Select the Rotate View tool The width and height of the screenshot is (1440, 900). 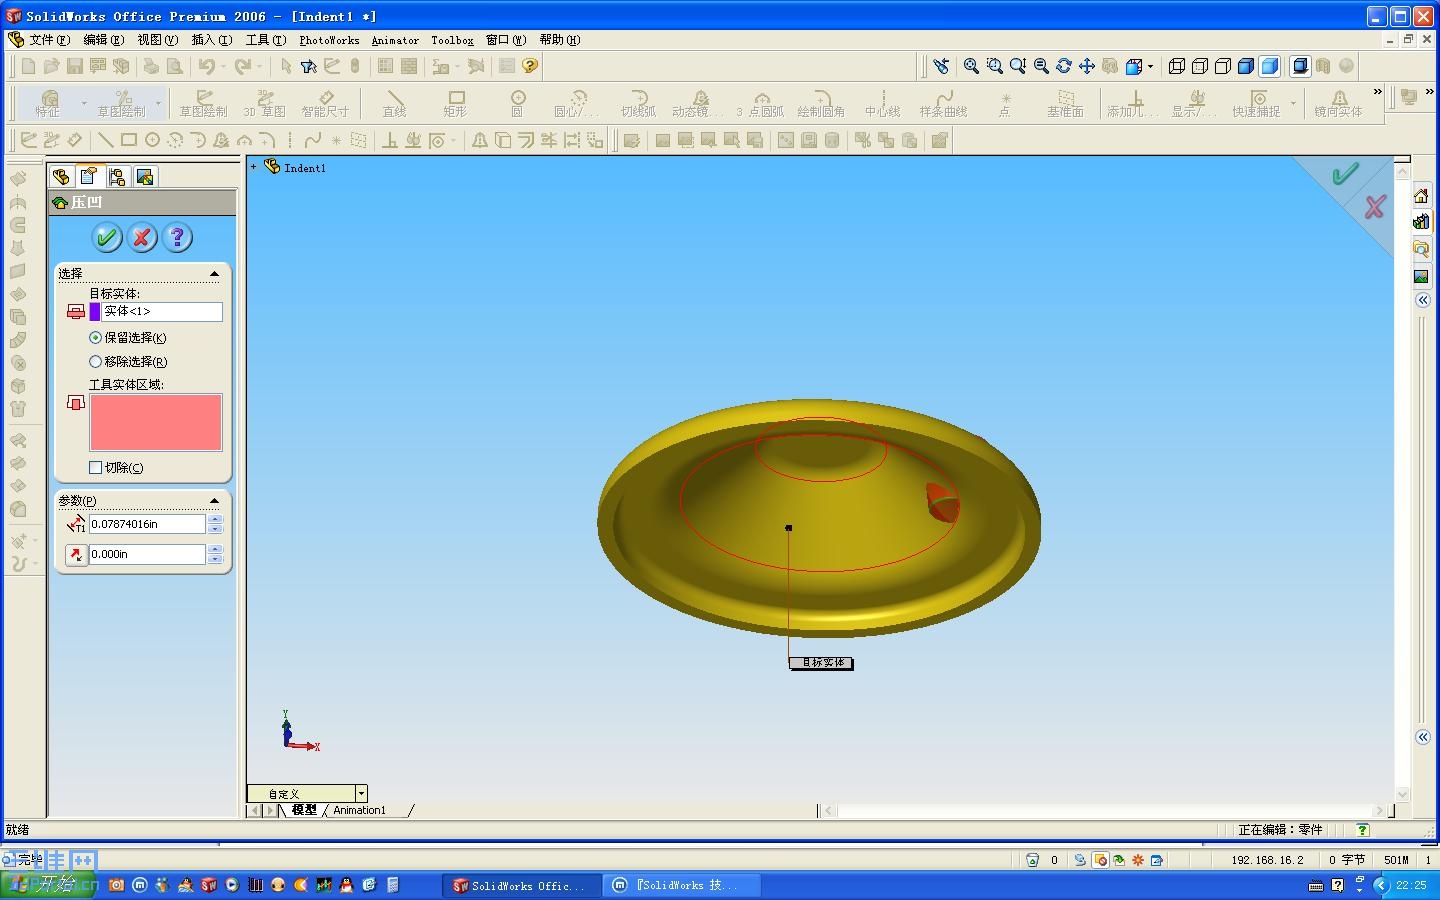click(1064, 66)
